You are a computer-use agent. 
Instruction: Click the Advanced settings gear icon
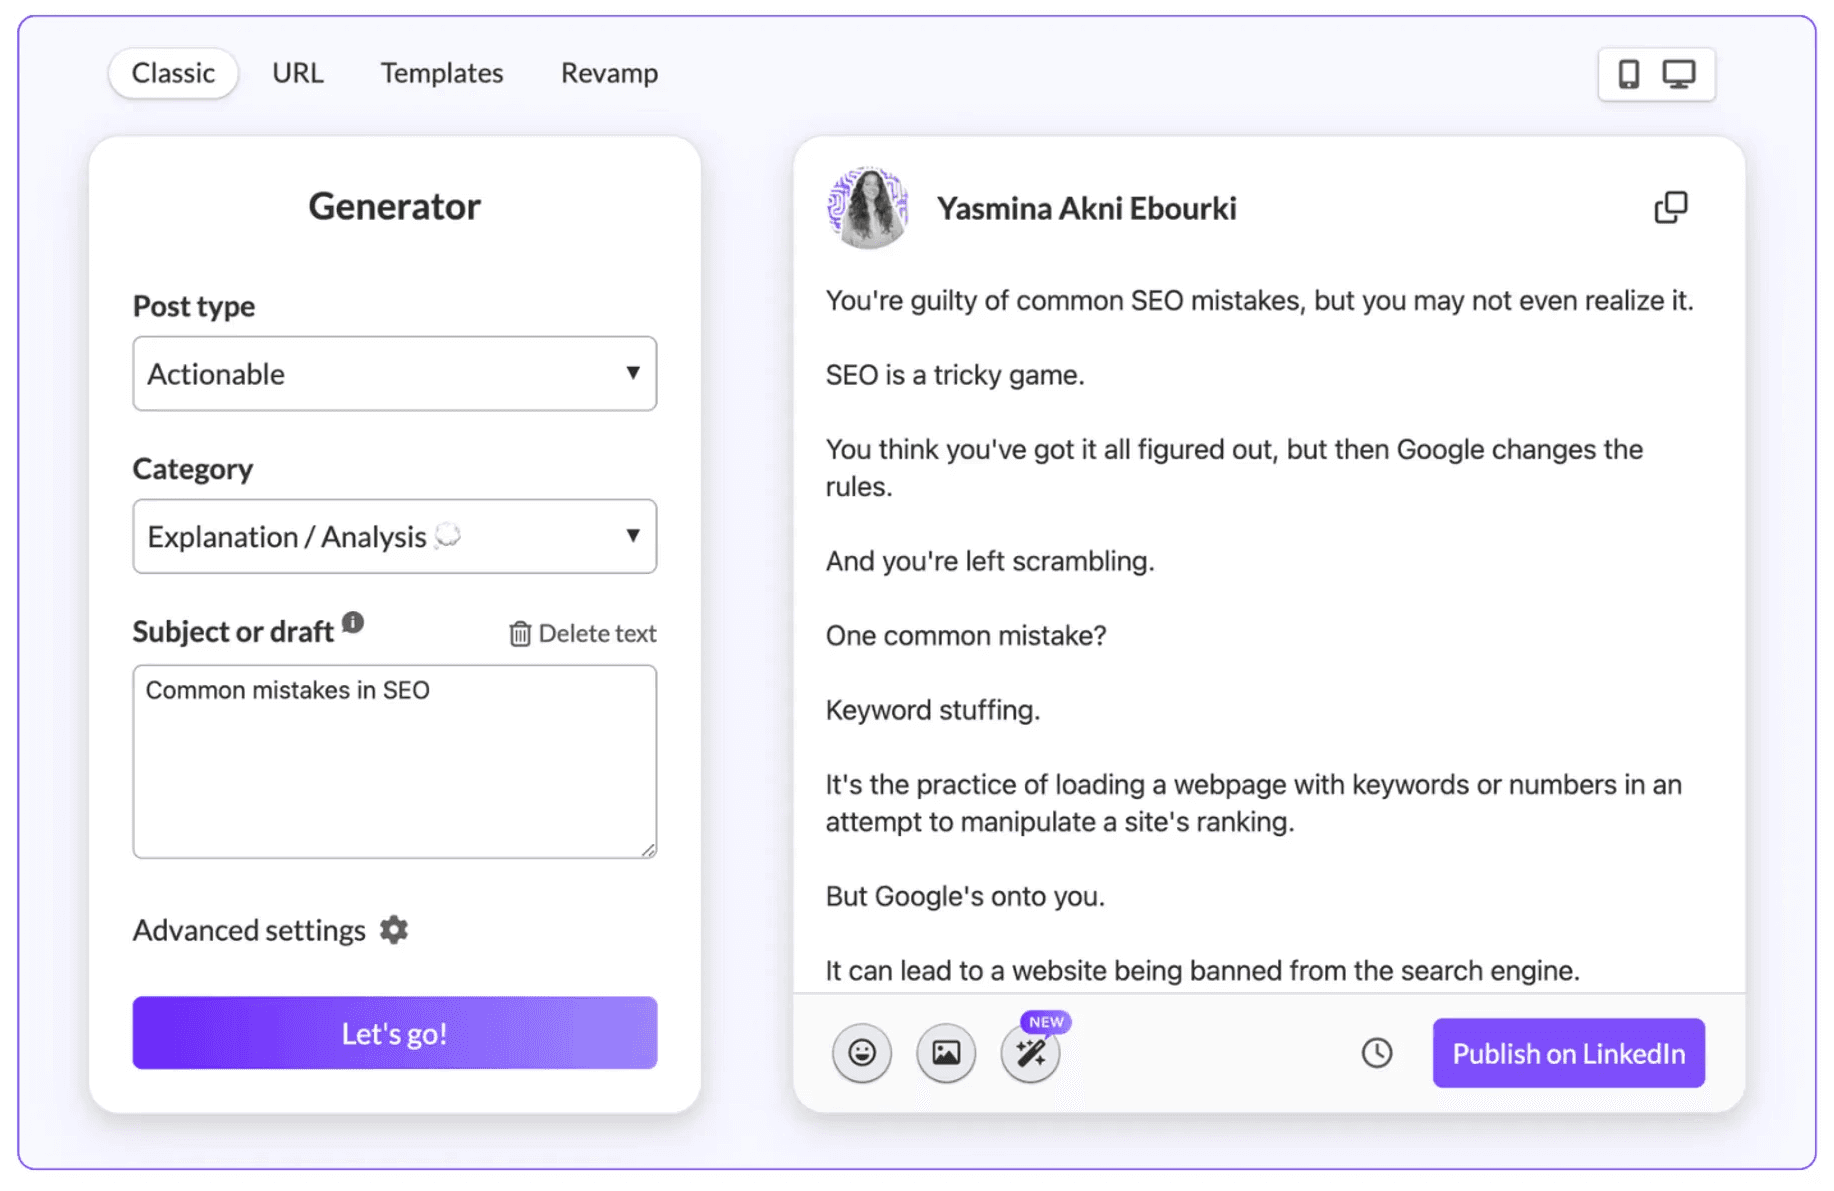point(394,930)
